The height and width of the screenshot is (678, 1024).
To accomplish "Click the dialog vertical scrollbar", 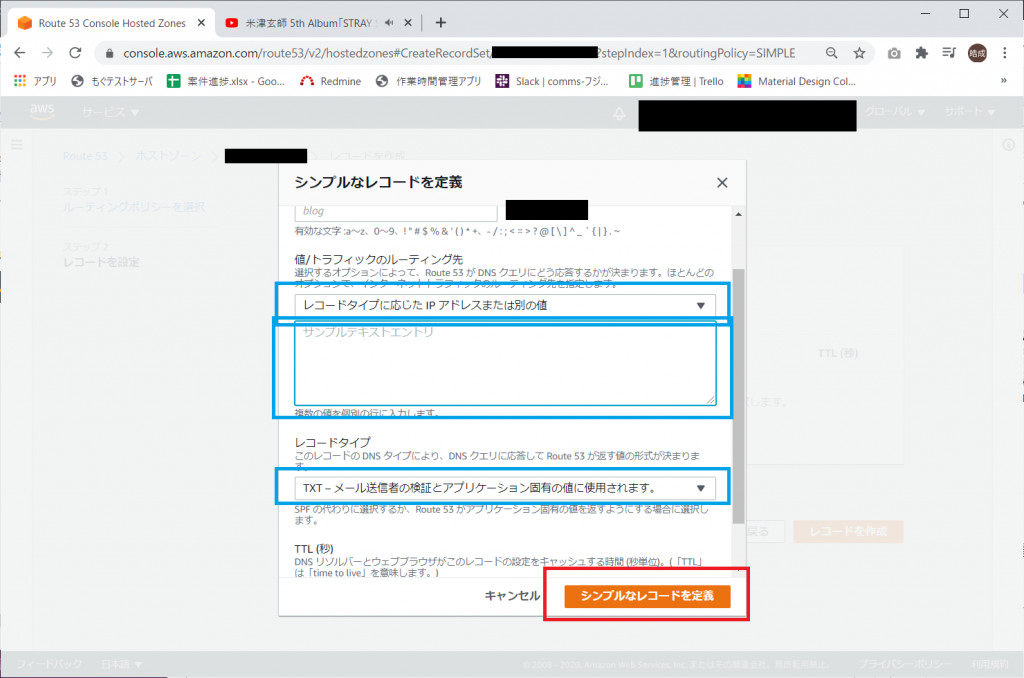I will click(738, 396).
